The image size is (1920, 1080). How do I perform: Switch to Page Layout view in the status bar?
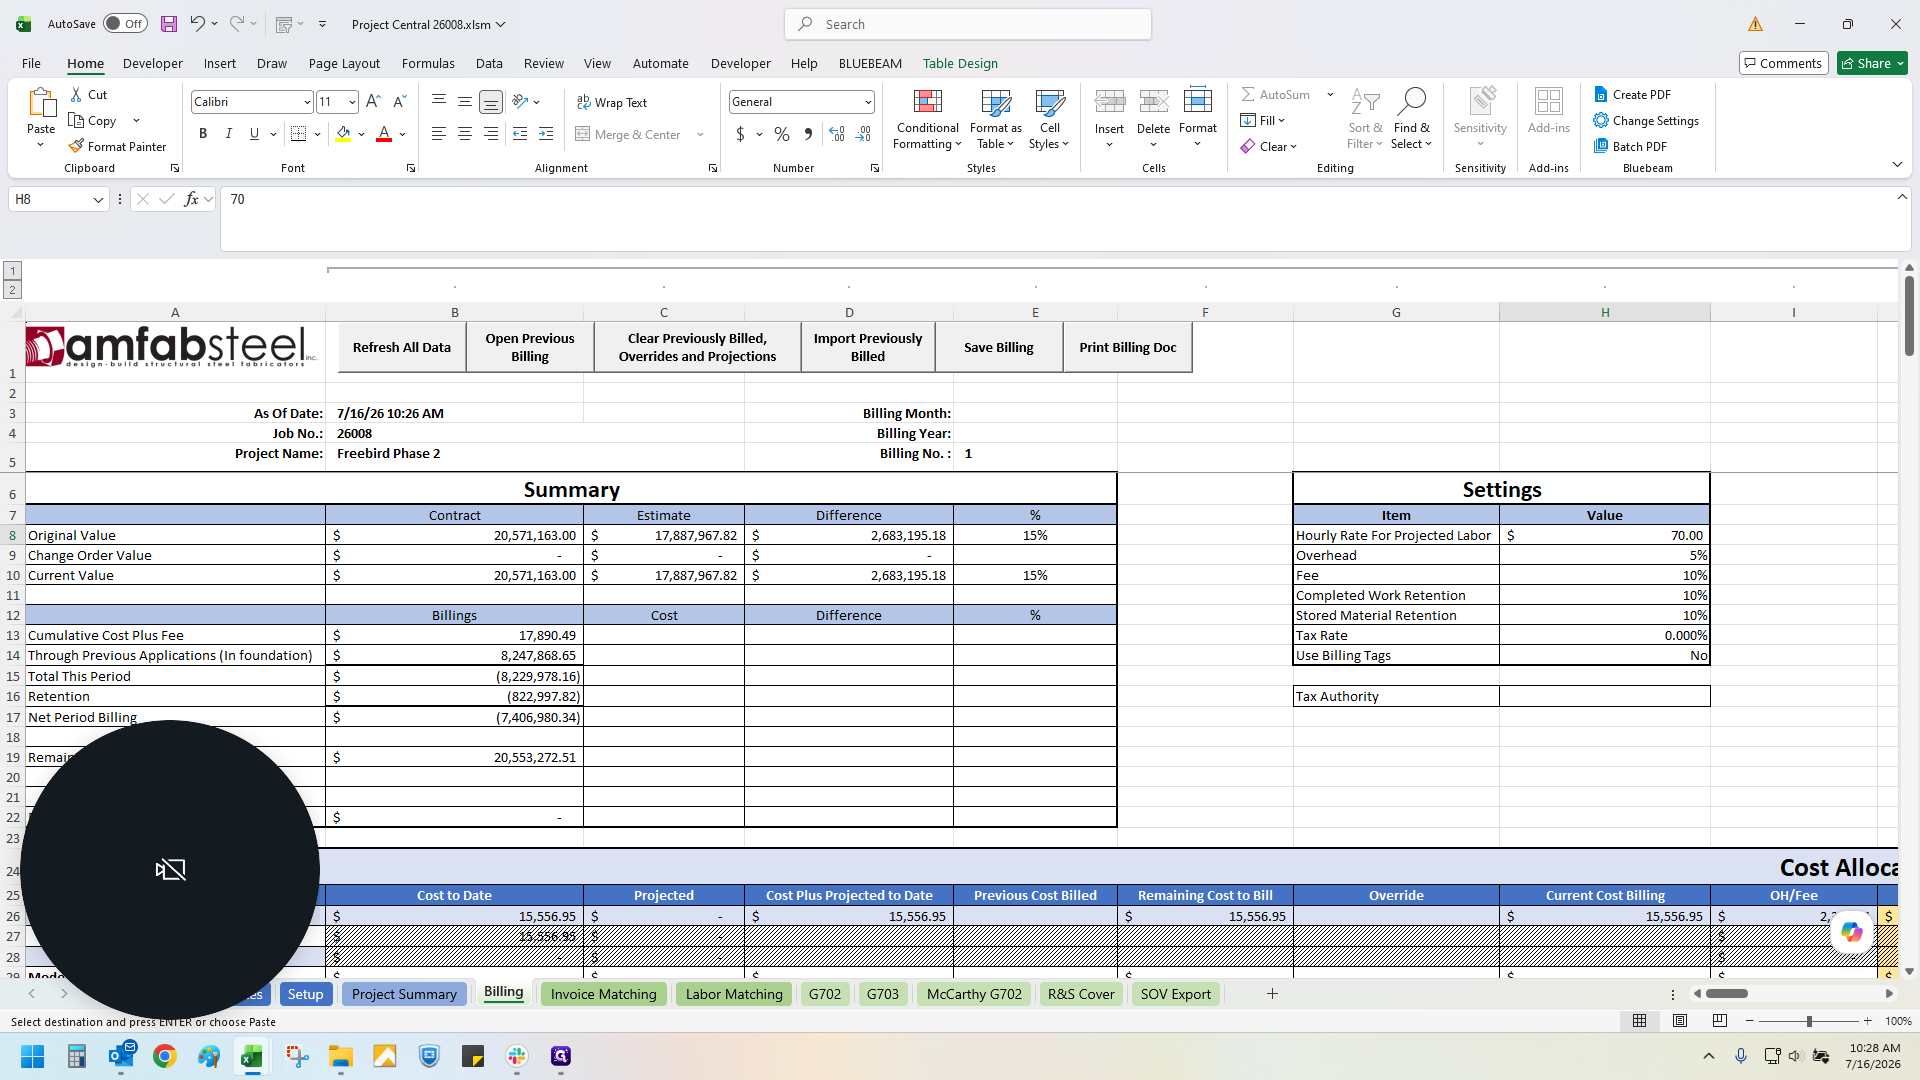coord(1680,1021)
